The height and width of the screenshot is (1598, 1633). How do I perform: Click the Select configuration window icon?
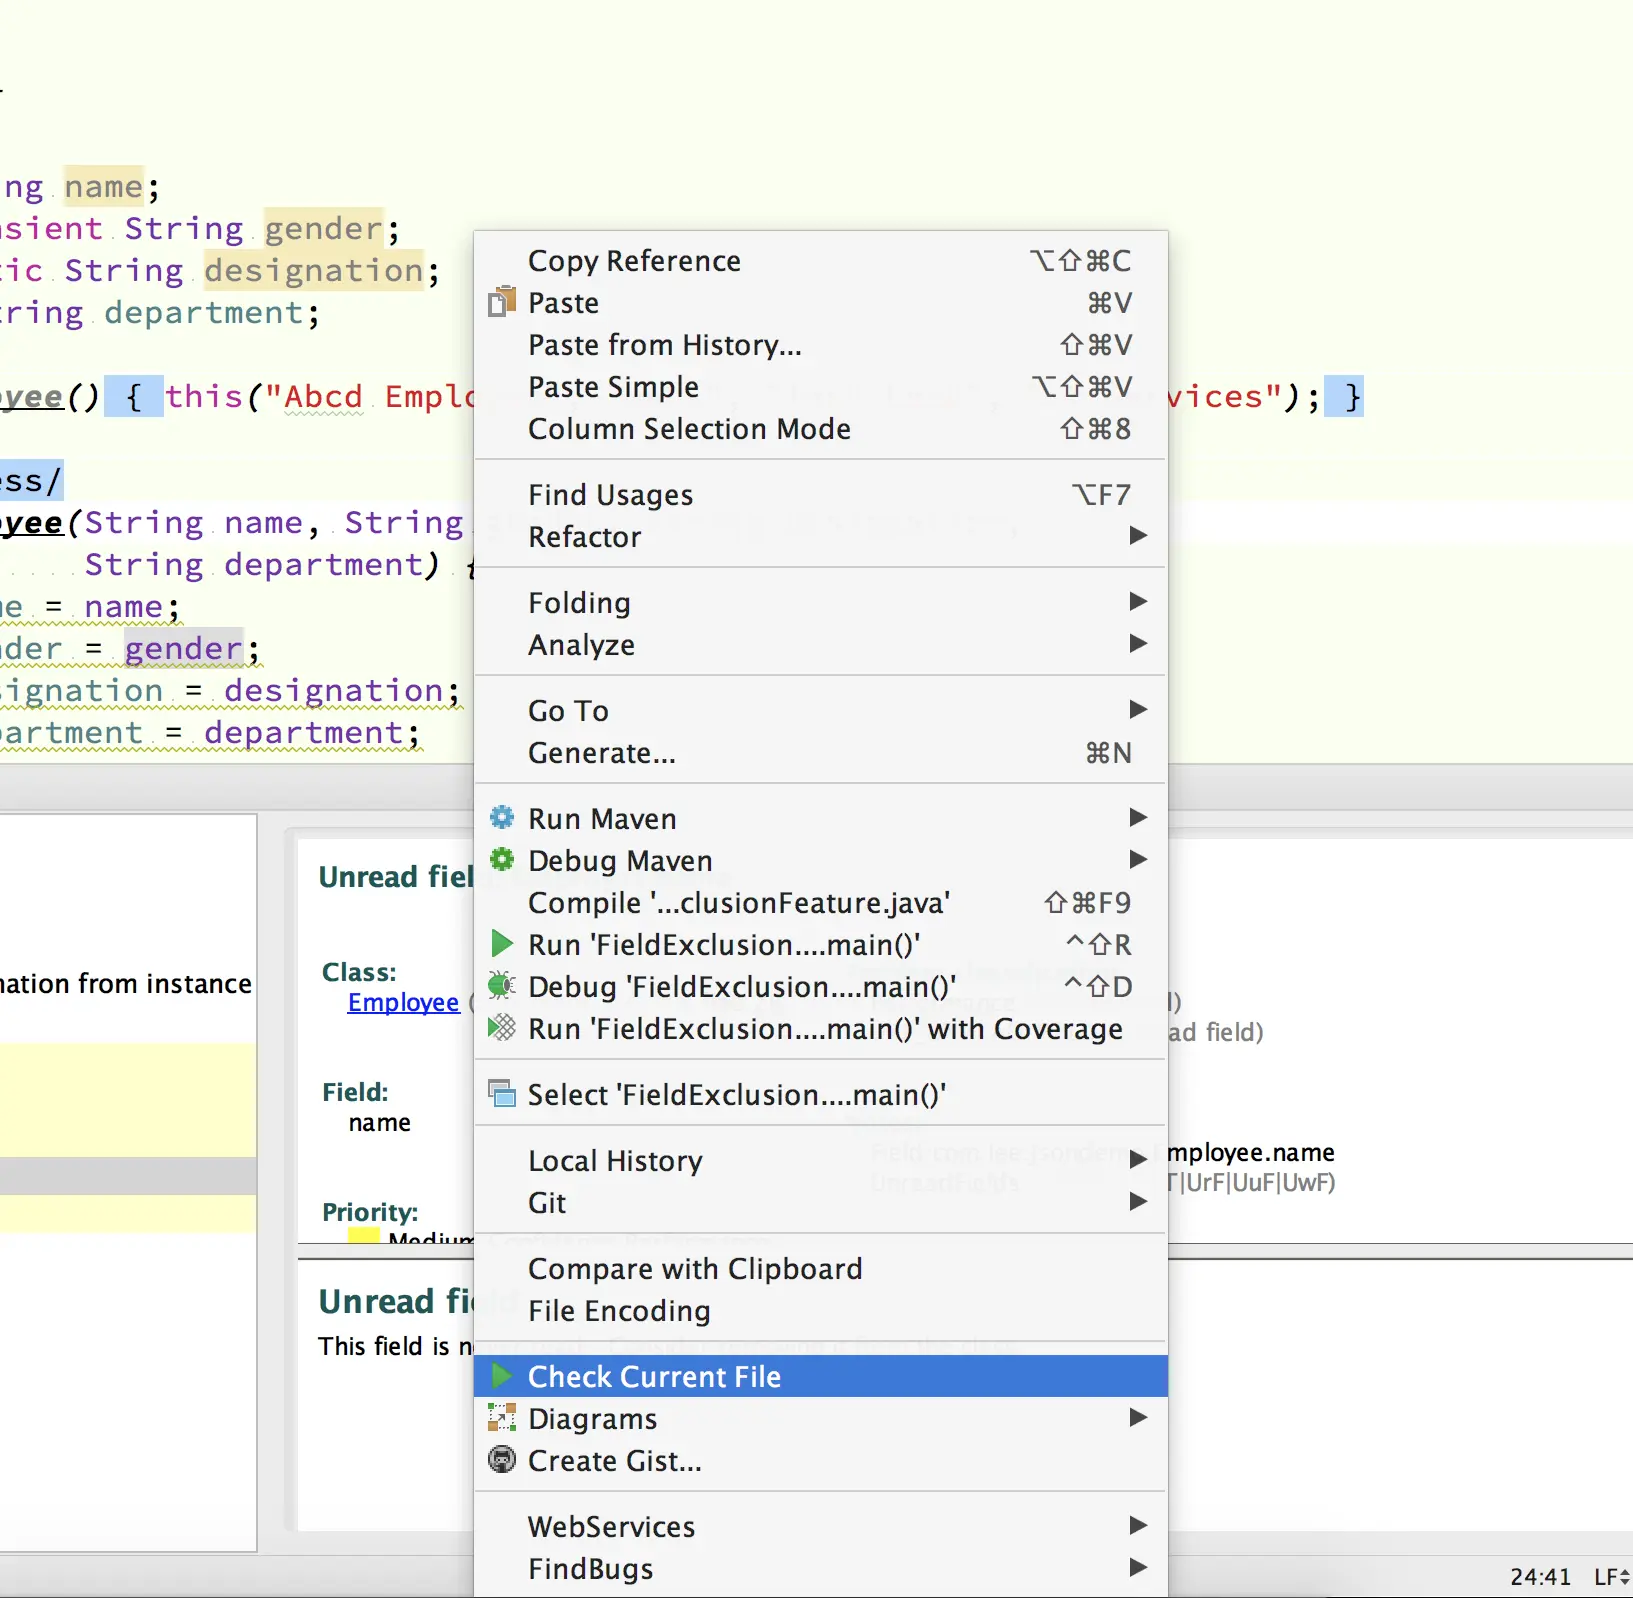[x=501, y=1093]
